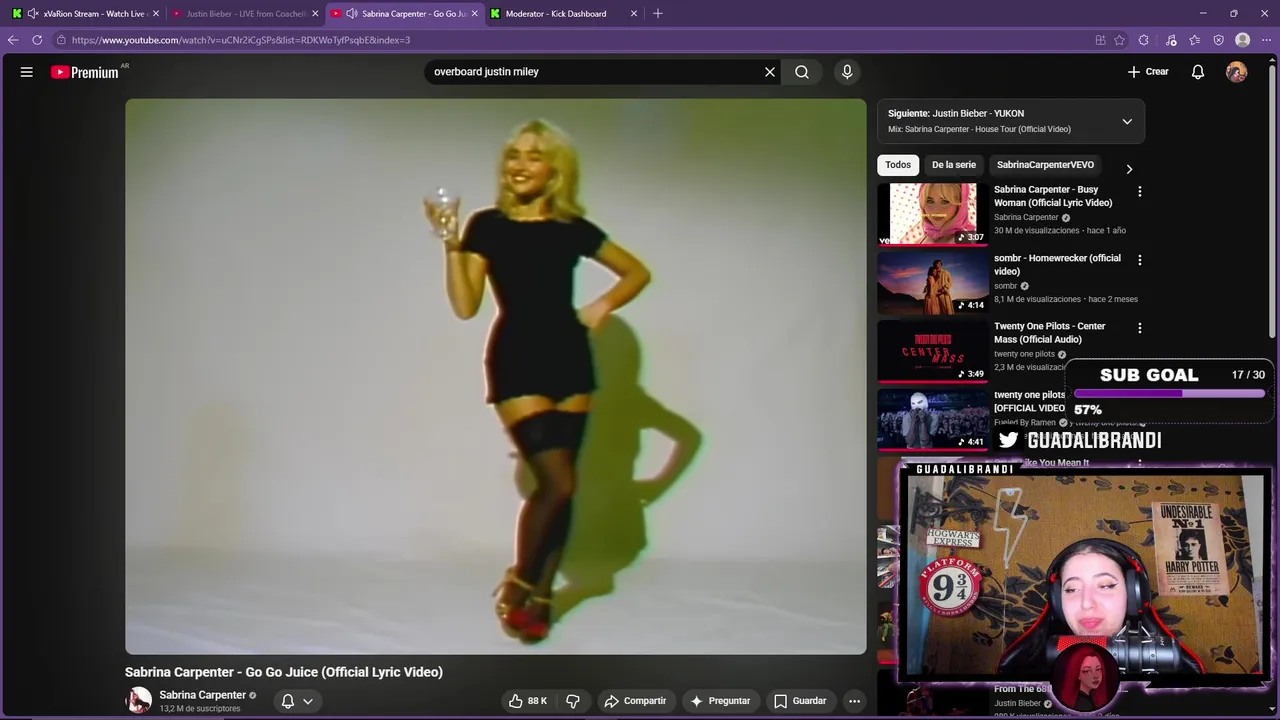
Task: Toggle channel notification bell setting
Action: click(297, 701)
